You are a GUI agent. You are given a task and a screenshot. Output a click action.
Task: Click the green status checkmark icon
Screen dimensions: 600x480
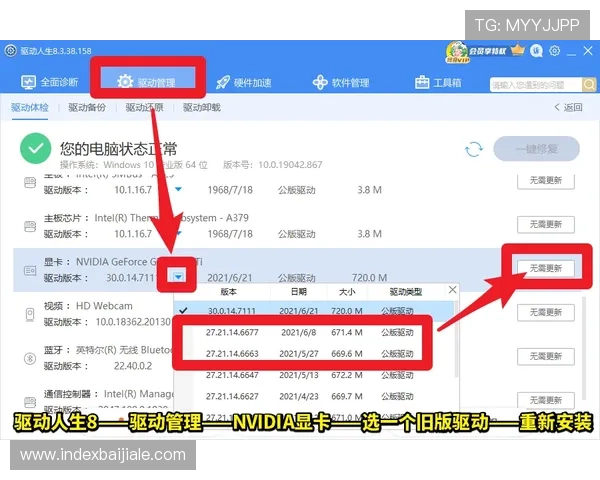[35, 149]
